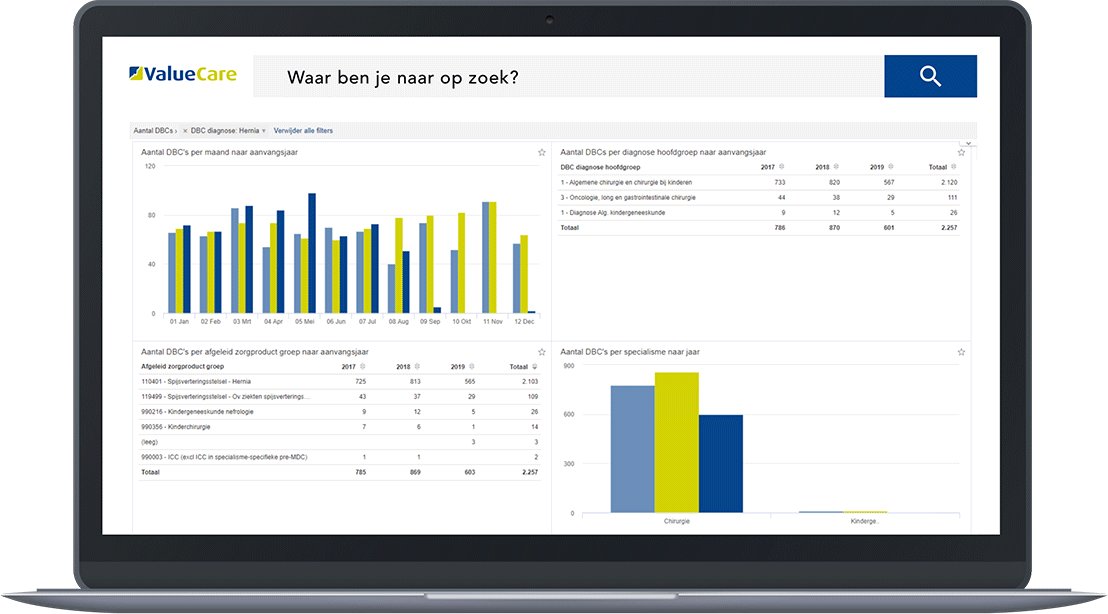This screenshot has width=1108, height=614.
Task: Sort zorgproduct table by Totaal column icon
Action: (x=534, y=367)
